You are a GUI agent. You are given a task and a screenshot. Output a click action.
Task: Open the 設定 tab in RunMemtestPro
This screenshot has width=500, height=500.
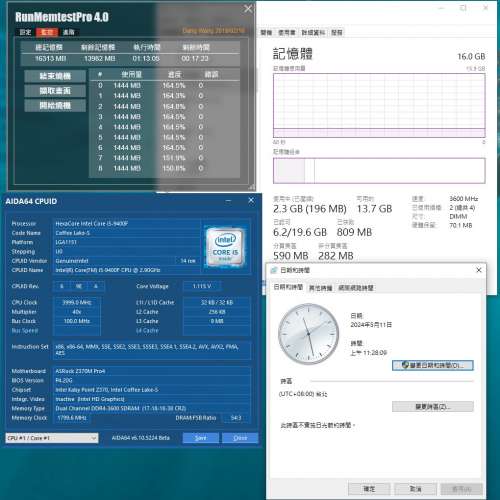coord(25,32)
